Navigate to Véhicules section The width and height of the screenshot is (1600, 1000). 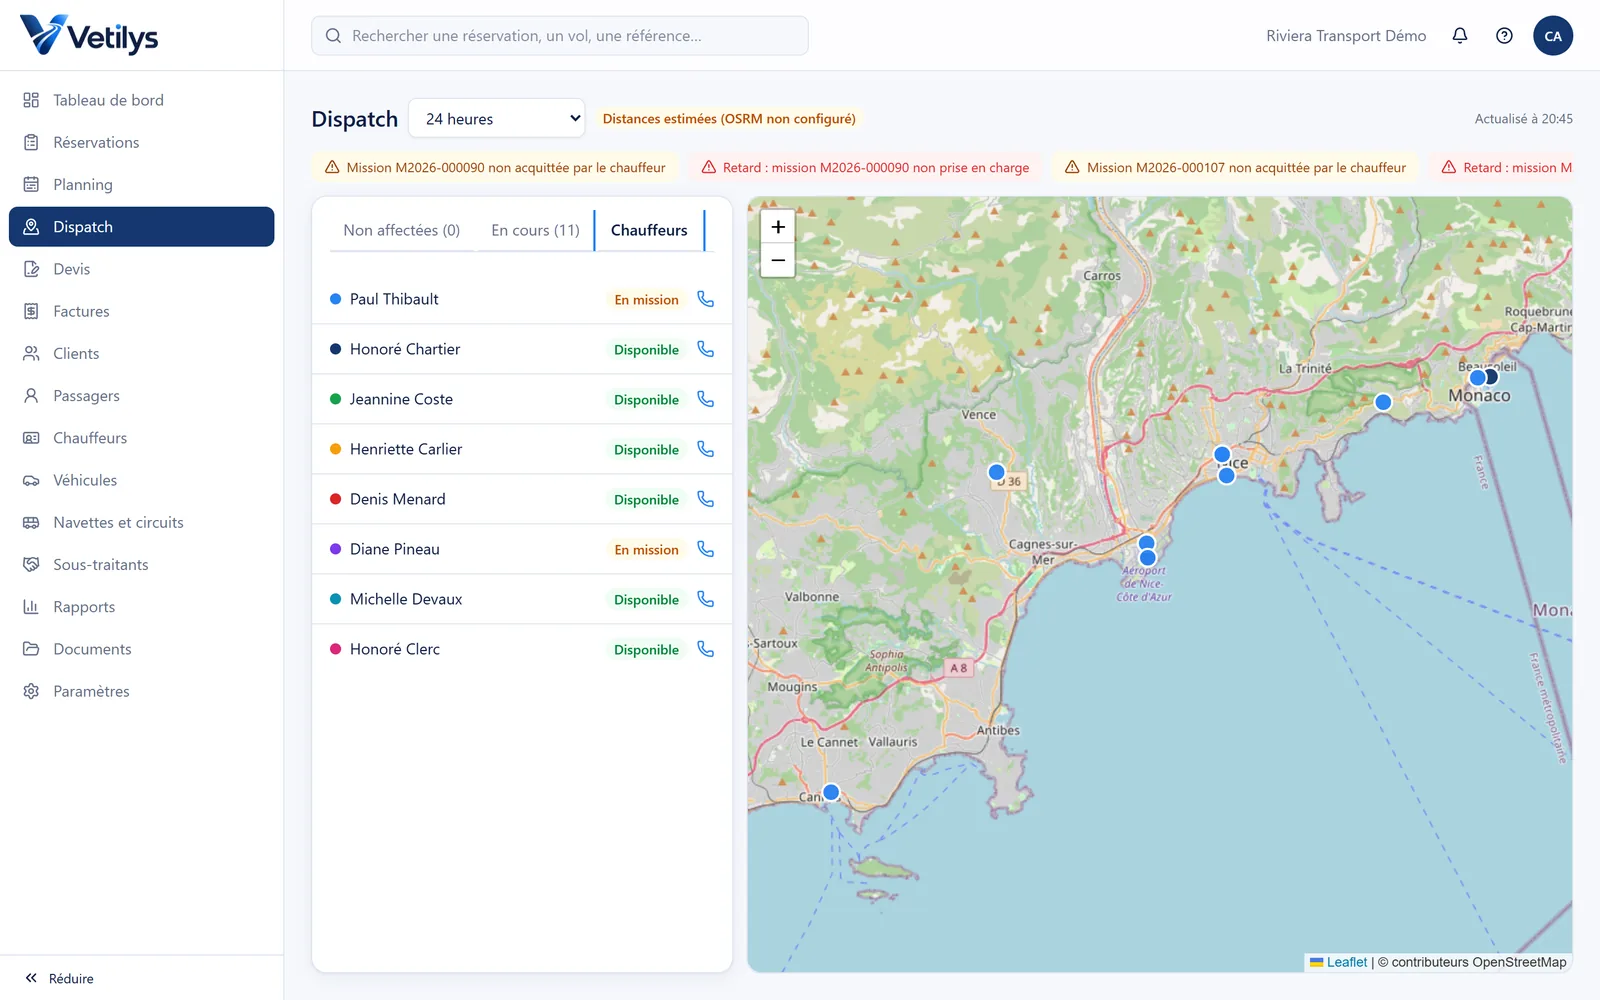[142, 480]
